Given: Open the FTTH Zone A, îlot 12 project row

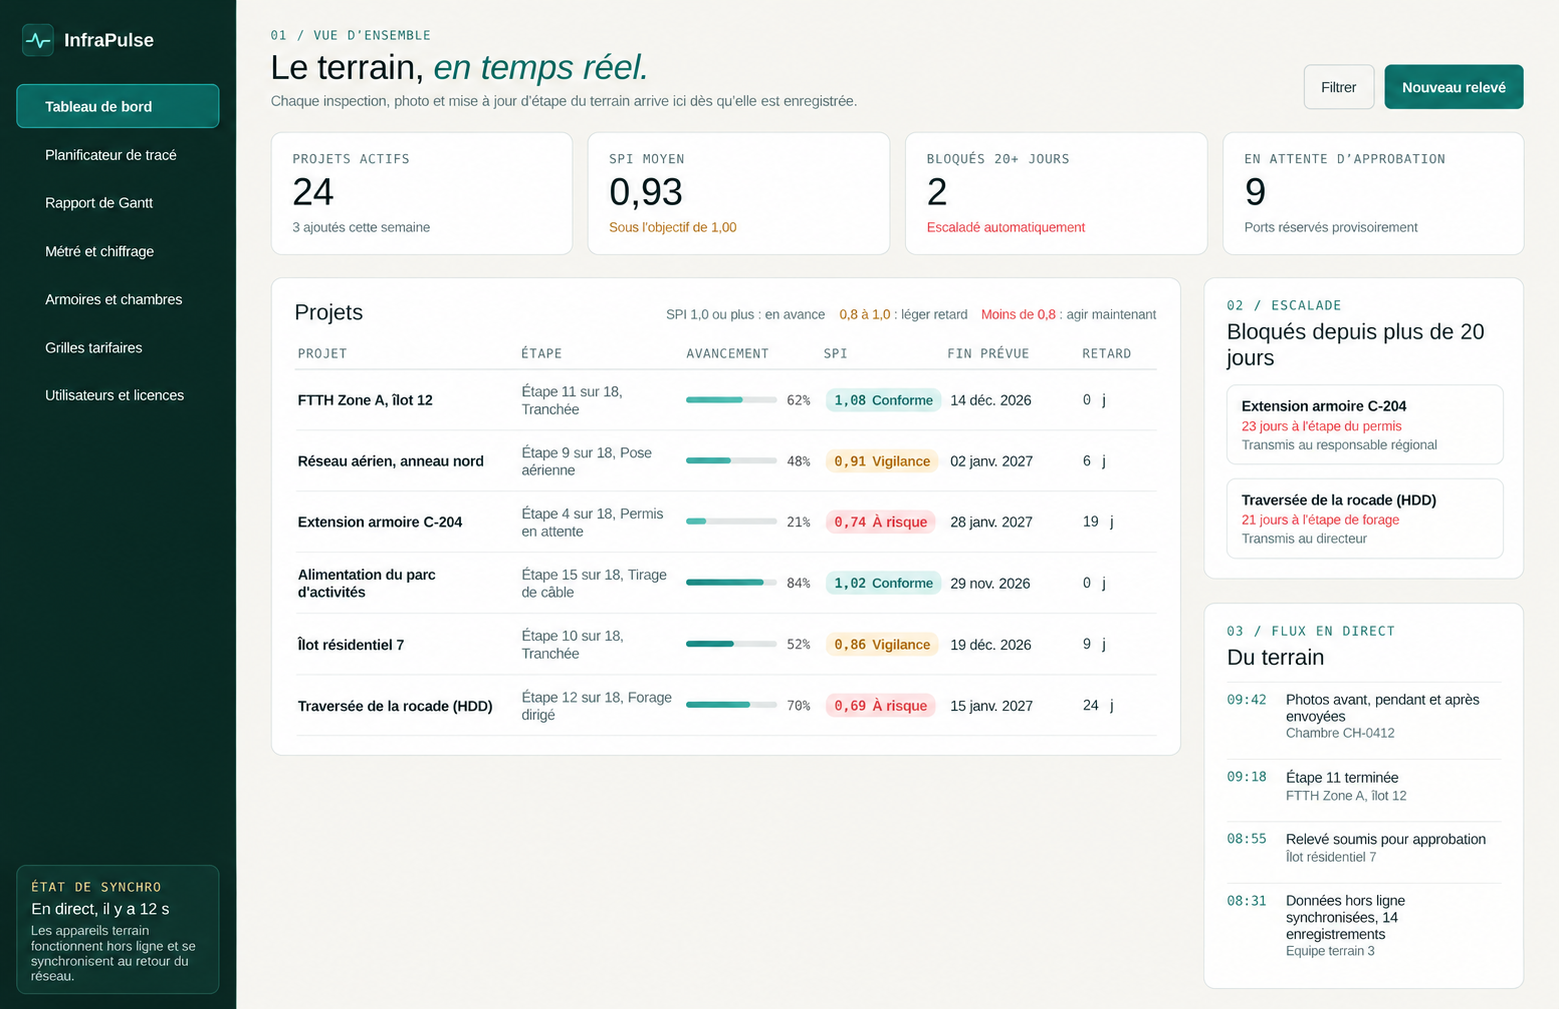Looking at the screenshot, I should coord(726,400).
